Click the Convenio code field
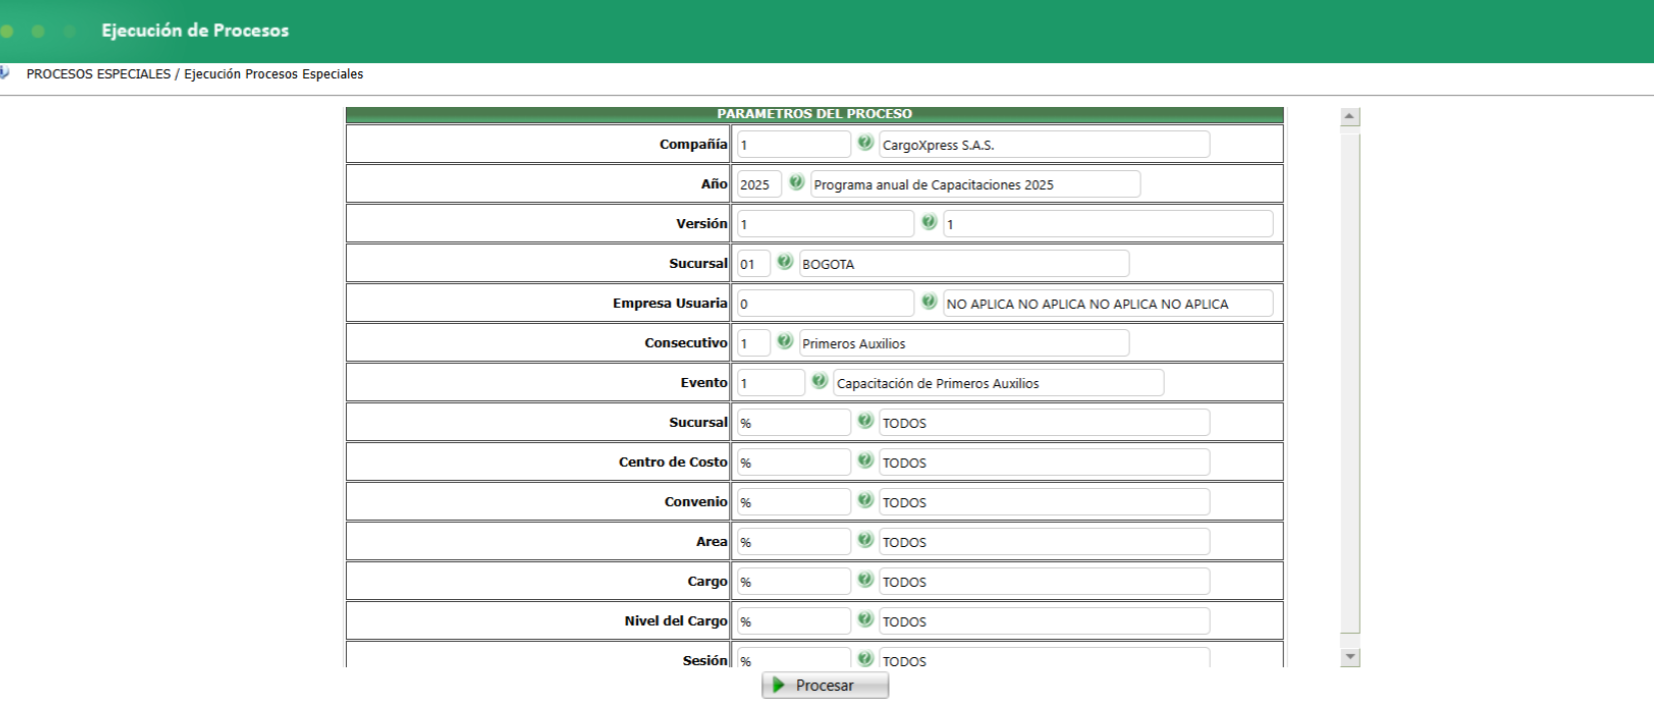Viewport: 1654px width, 717px height. click(x=794, y=501)
